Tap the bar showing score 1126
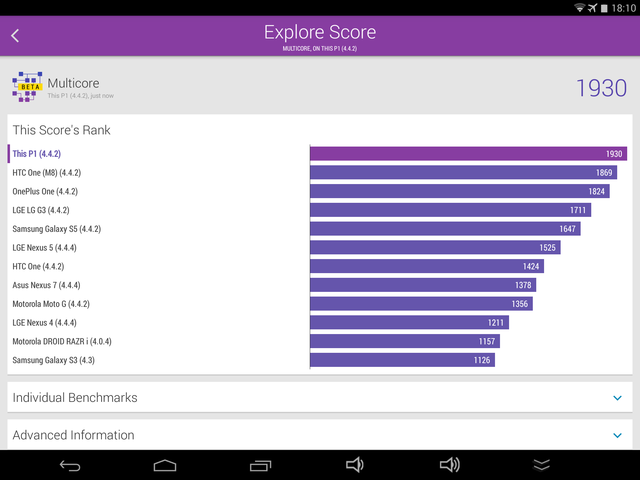 (x=402, y=360)
